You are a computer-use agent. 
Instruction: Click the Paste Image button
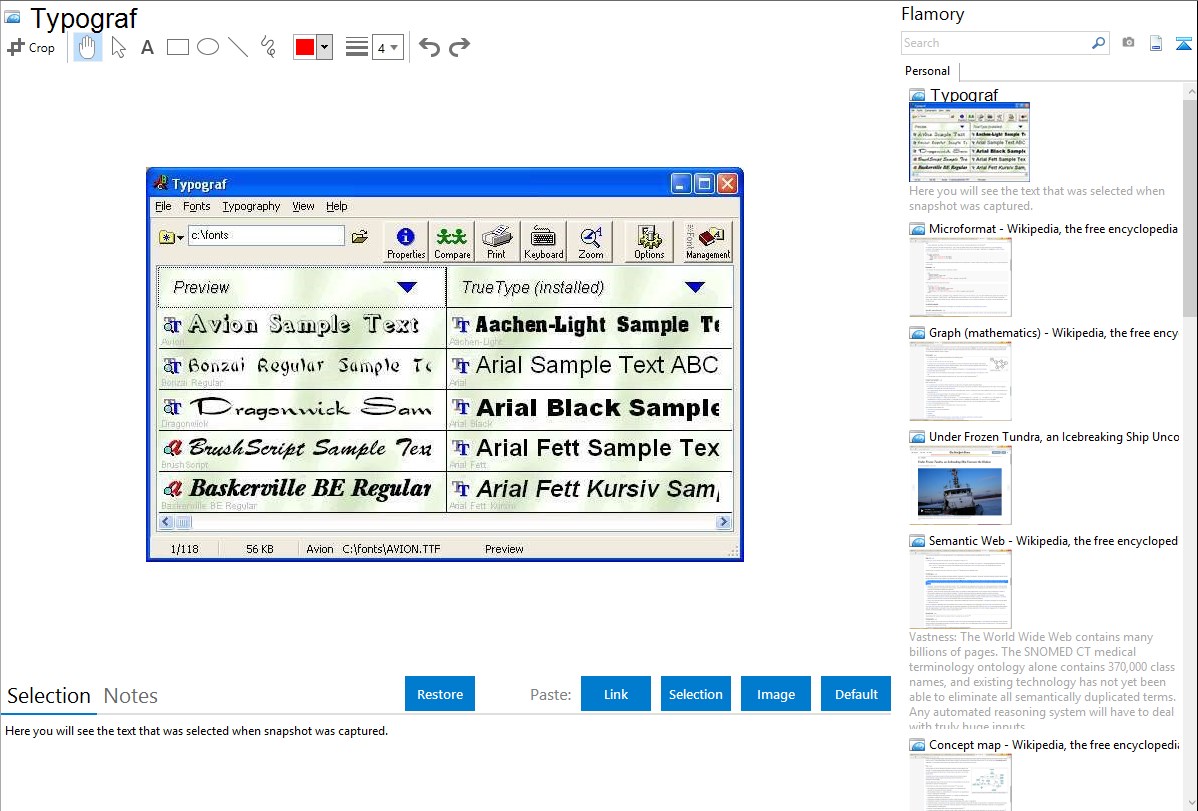tap(775, 694)
